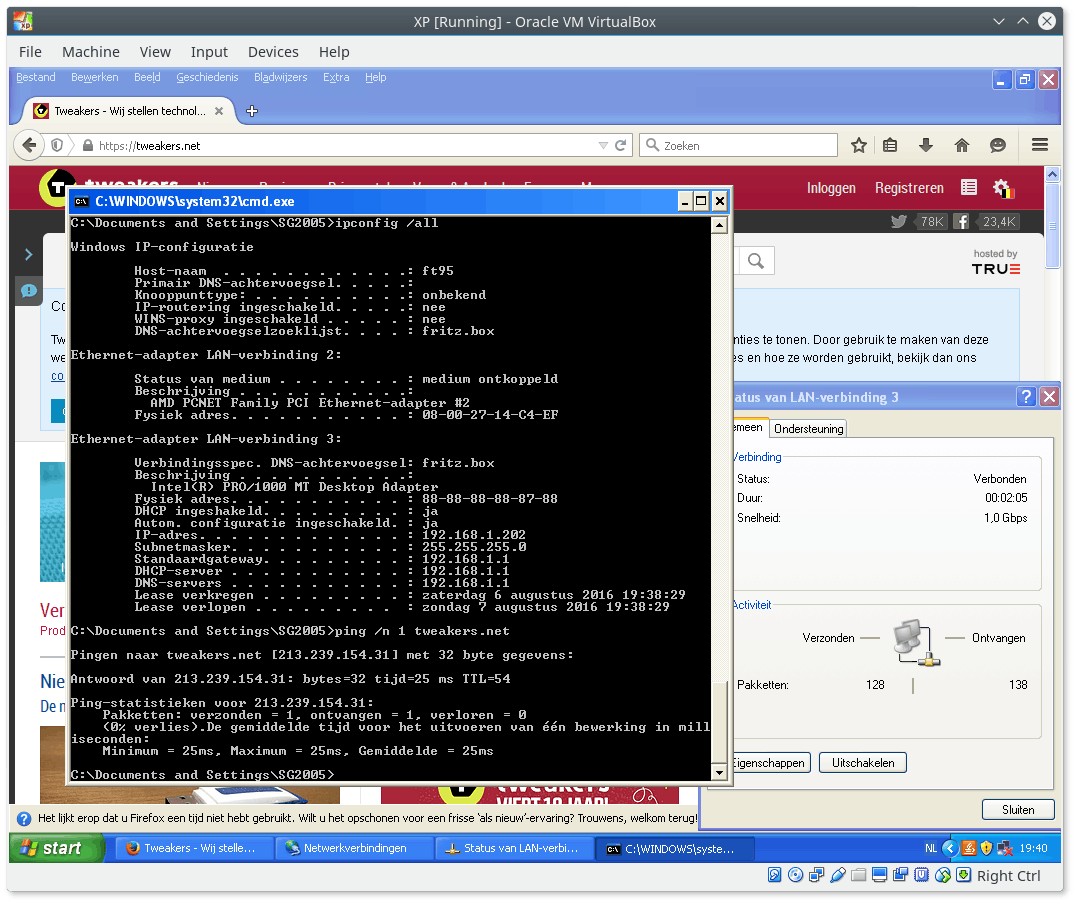Click the Firefox back arrow button
This screenshot has height=904, width=1076.
coord(28,146)
